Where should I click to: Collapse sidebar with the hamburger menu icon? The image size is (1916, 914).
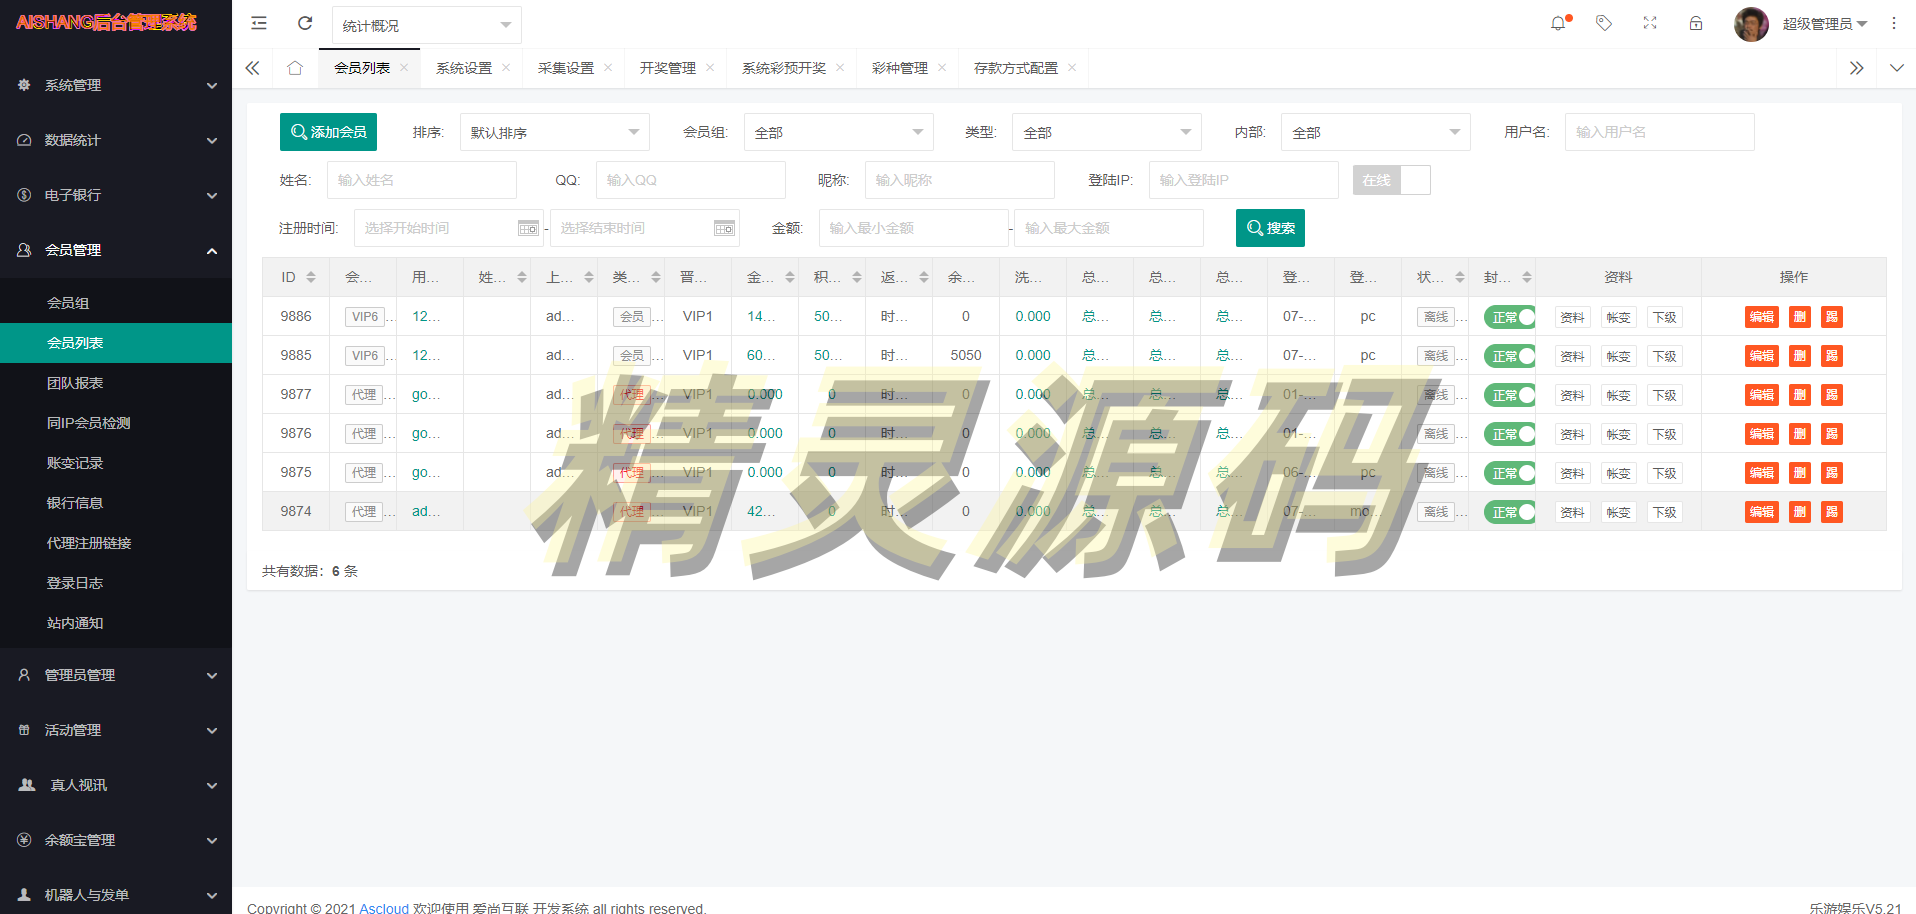[259, 23]
